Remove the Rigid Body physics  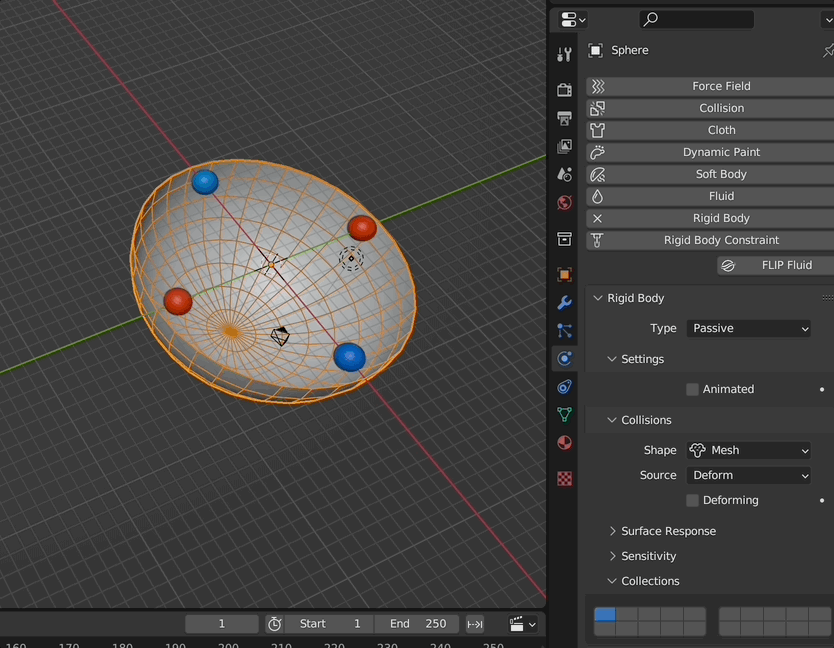pos(710,218)
